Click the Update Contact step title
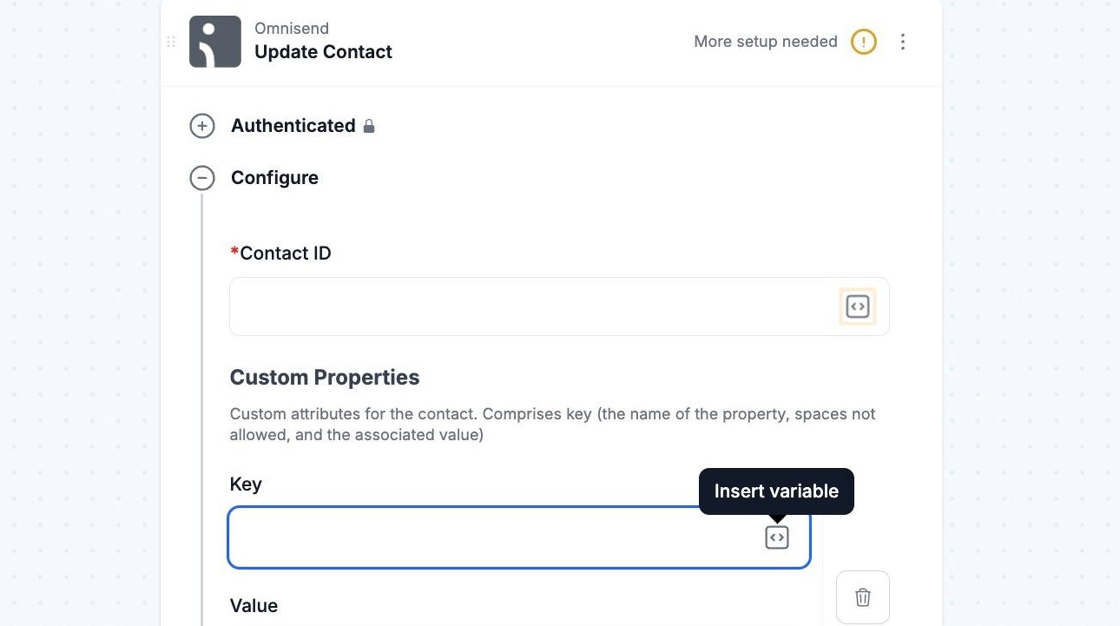The height and width of the screenshot is (626, 1120). coord(323,52)
